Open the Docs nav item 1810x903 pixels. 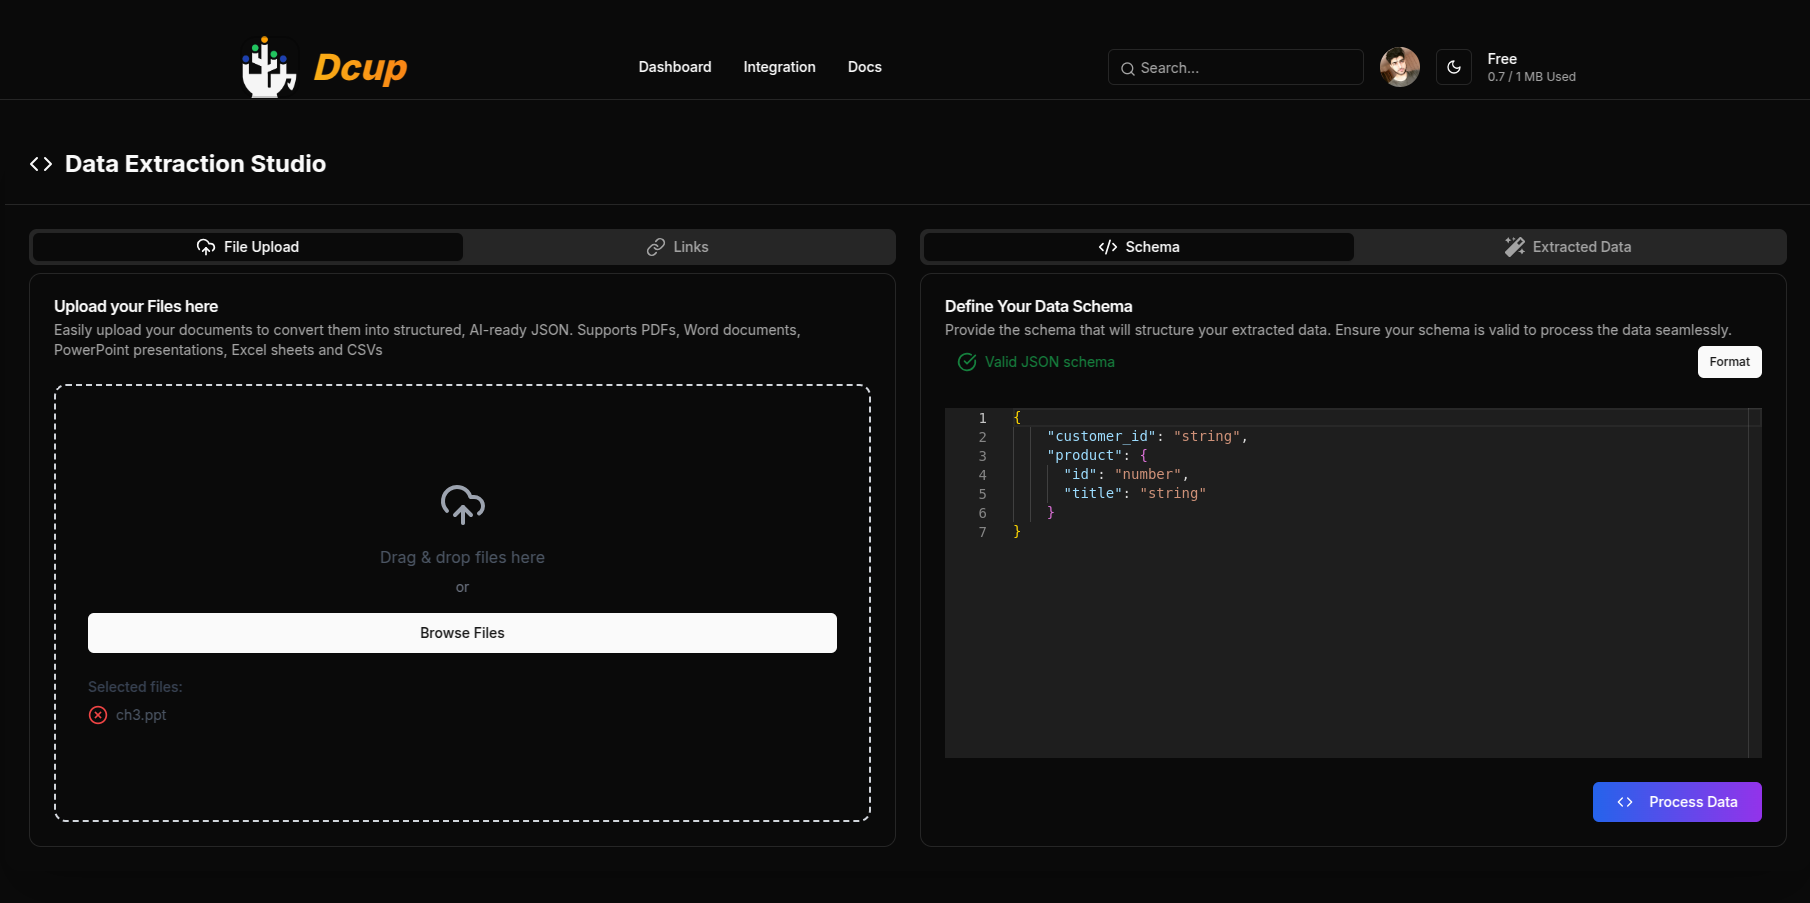click(x=864, y=67)
